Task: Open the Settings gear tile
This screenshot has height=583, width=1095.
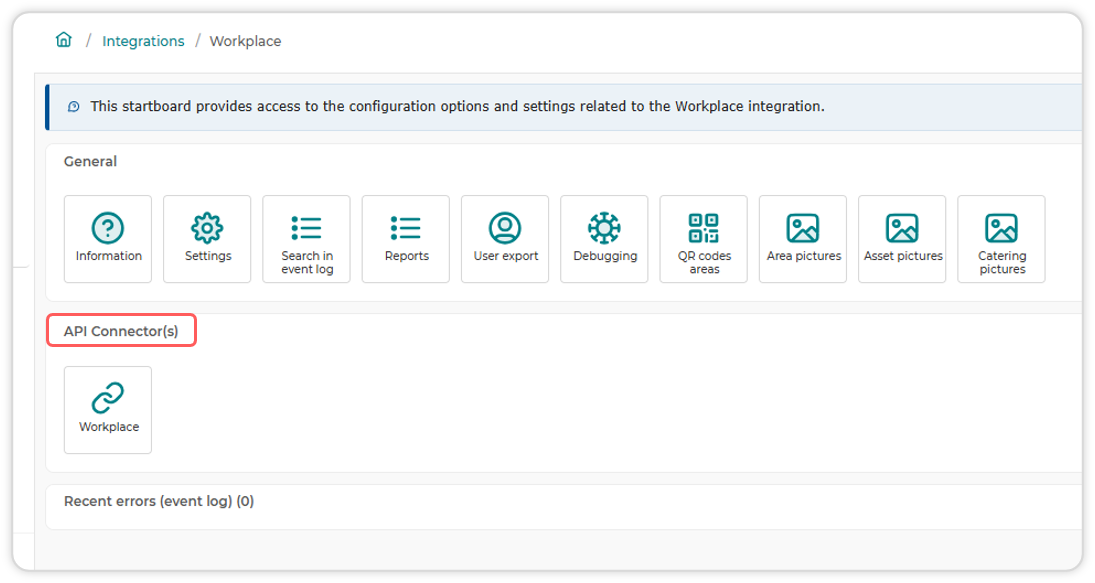Action: click(207, 239)
